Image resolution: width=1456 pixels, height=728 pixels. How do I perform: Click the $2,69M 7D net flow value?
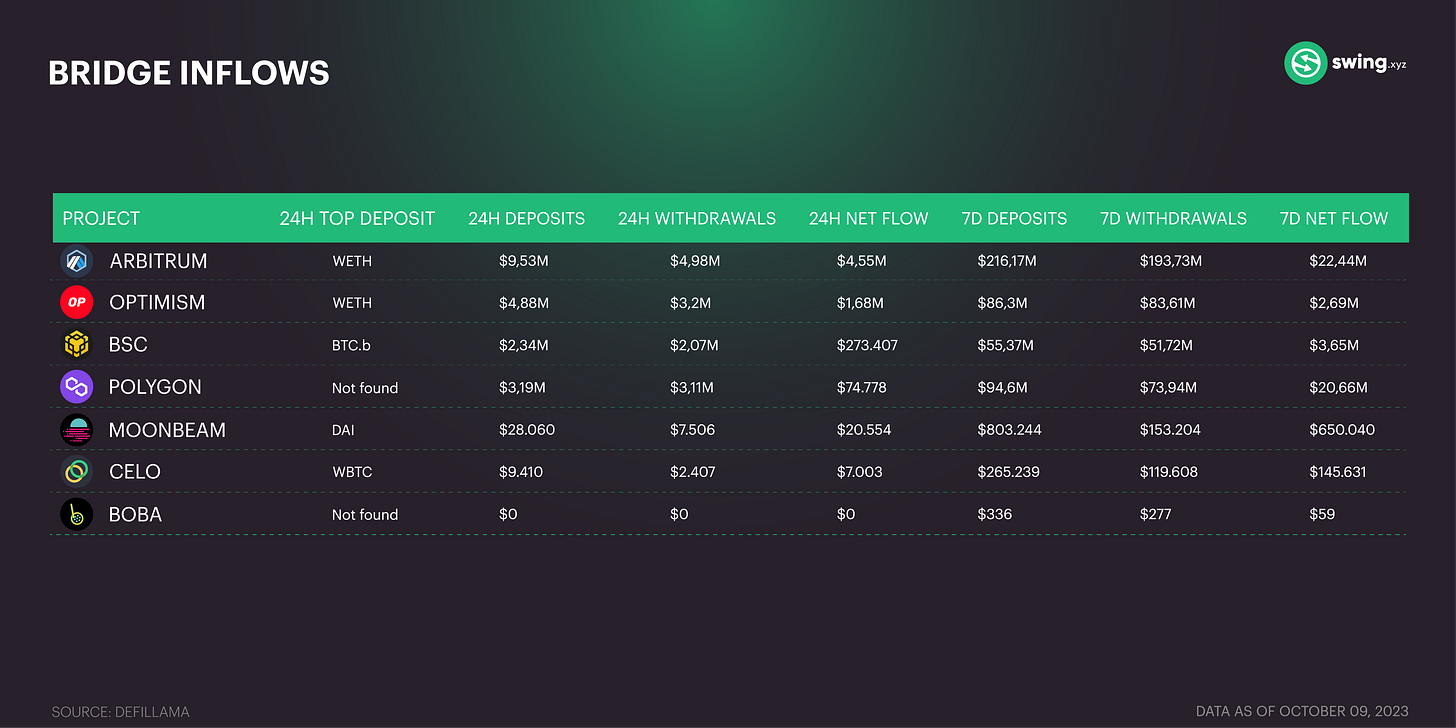1334,303
